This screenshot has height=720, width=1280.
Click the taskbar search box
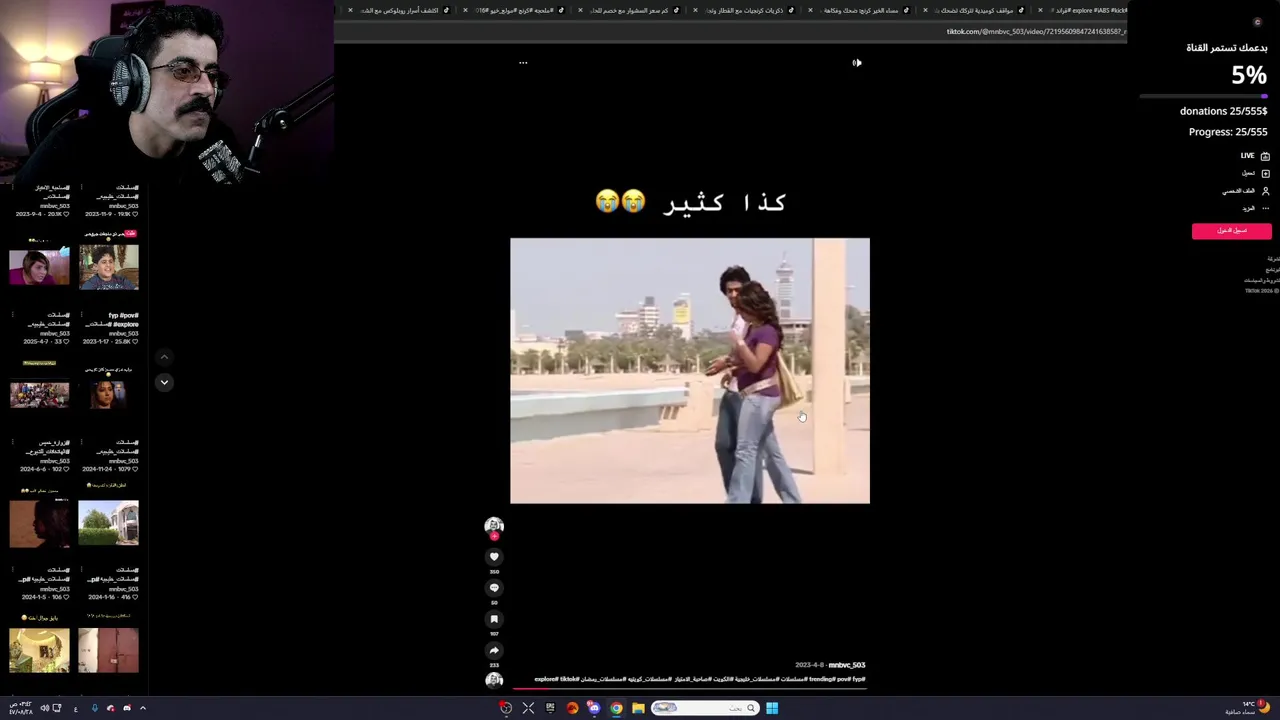(704, 708)
